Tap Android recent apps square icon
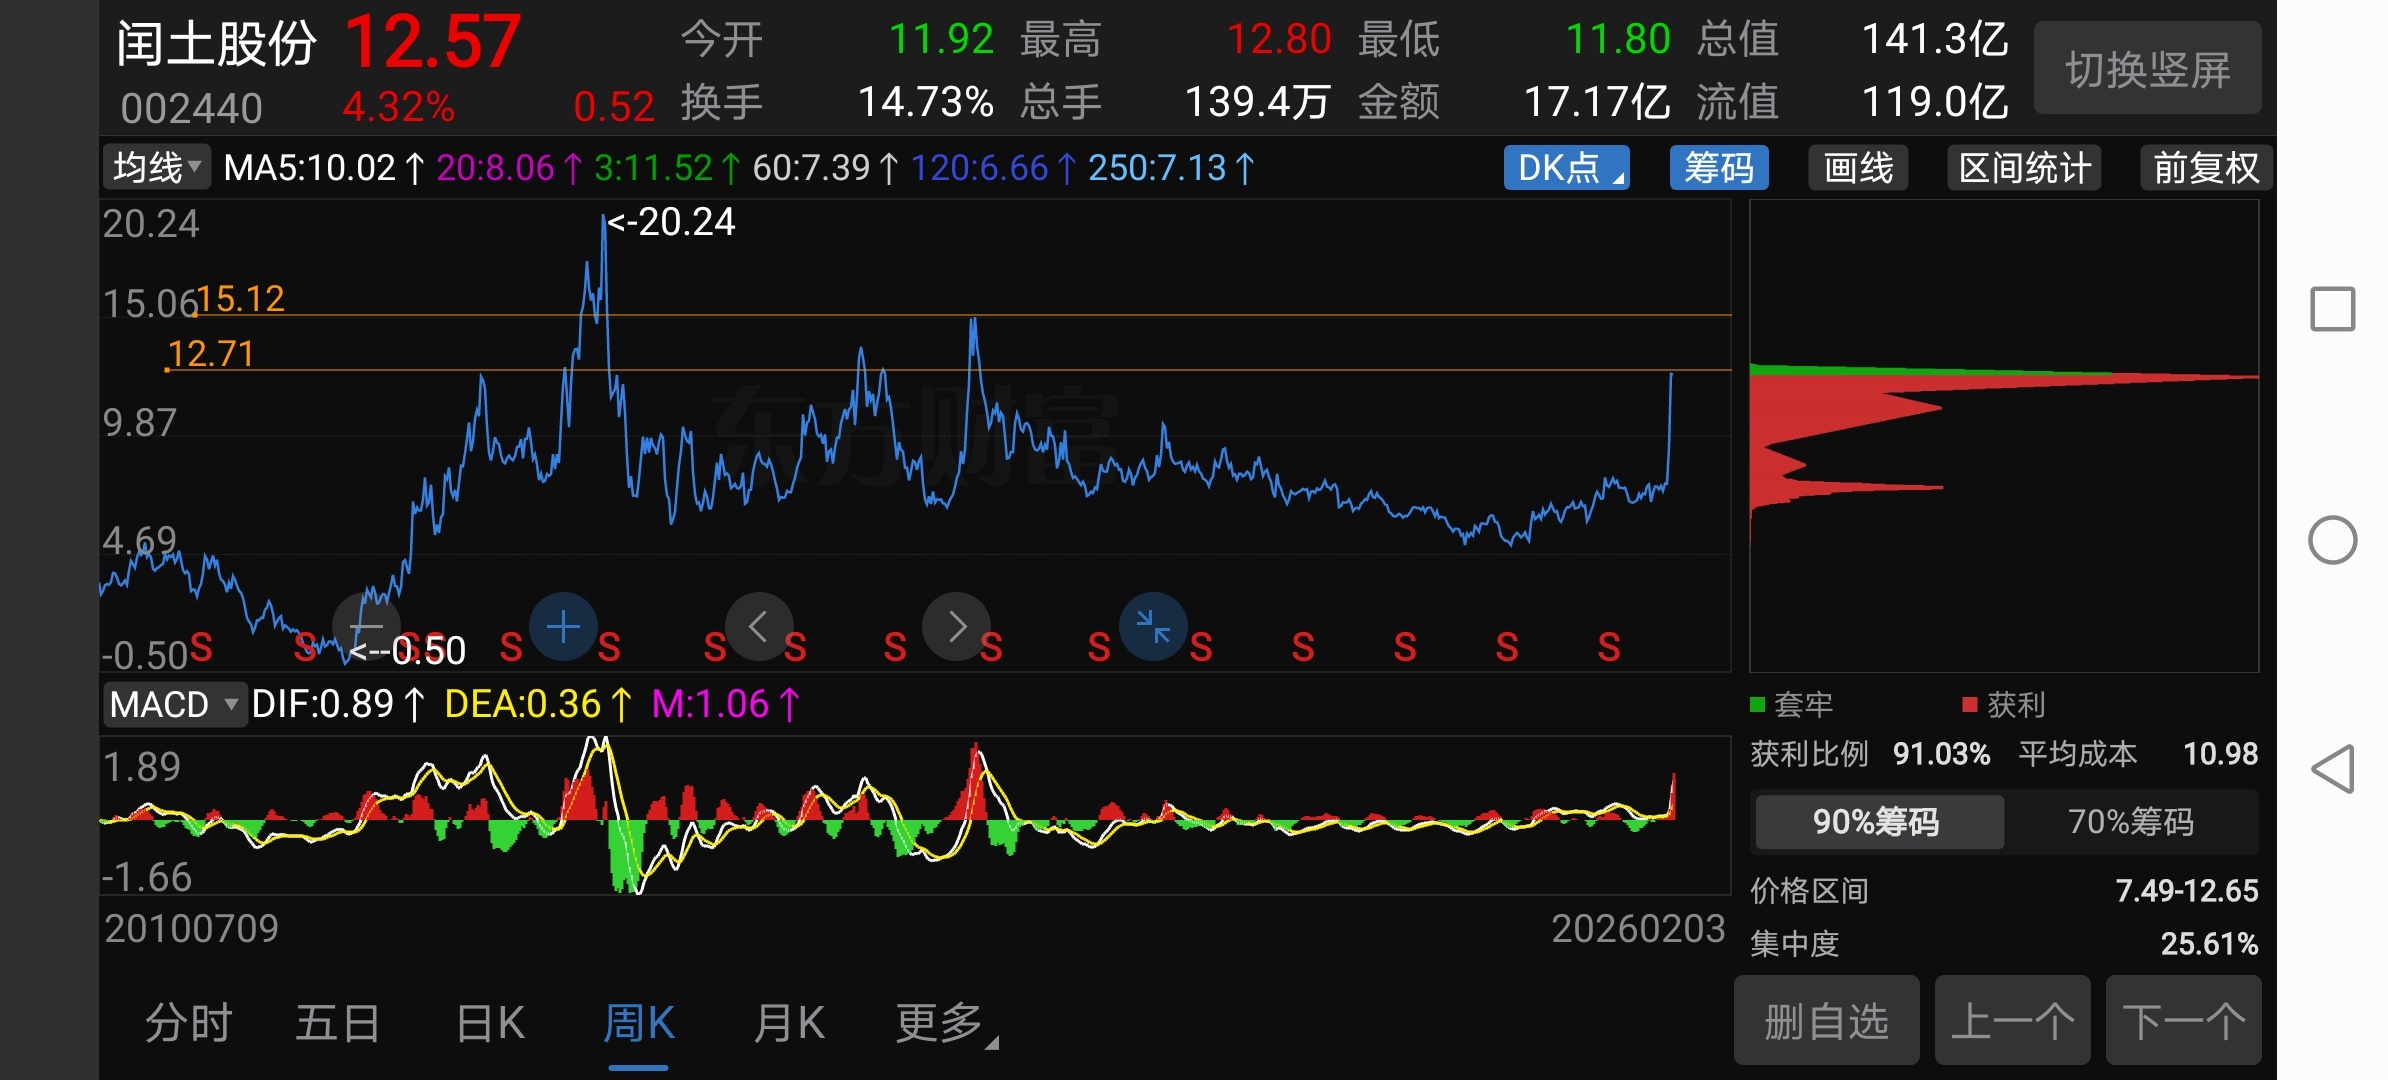Viewport: 2388px width, 1080px height. 2332,309
